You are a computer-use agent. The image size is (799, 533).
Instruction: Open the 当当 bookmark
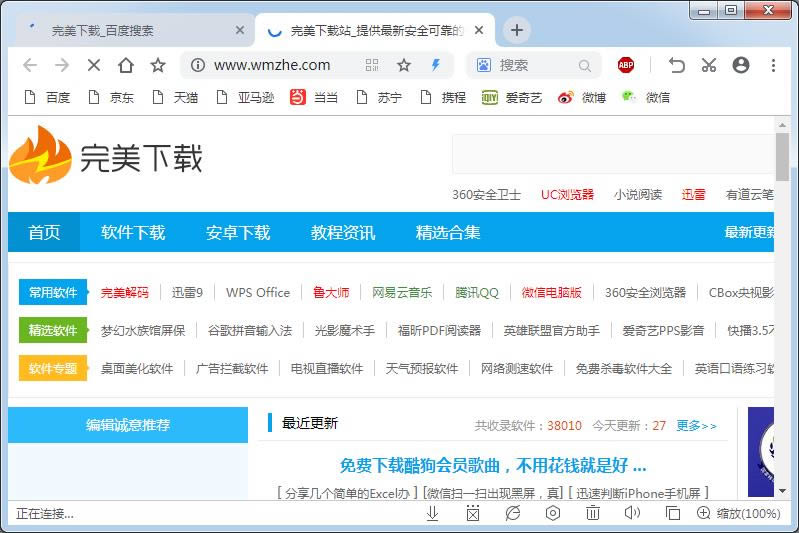(x=314, y=97)
